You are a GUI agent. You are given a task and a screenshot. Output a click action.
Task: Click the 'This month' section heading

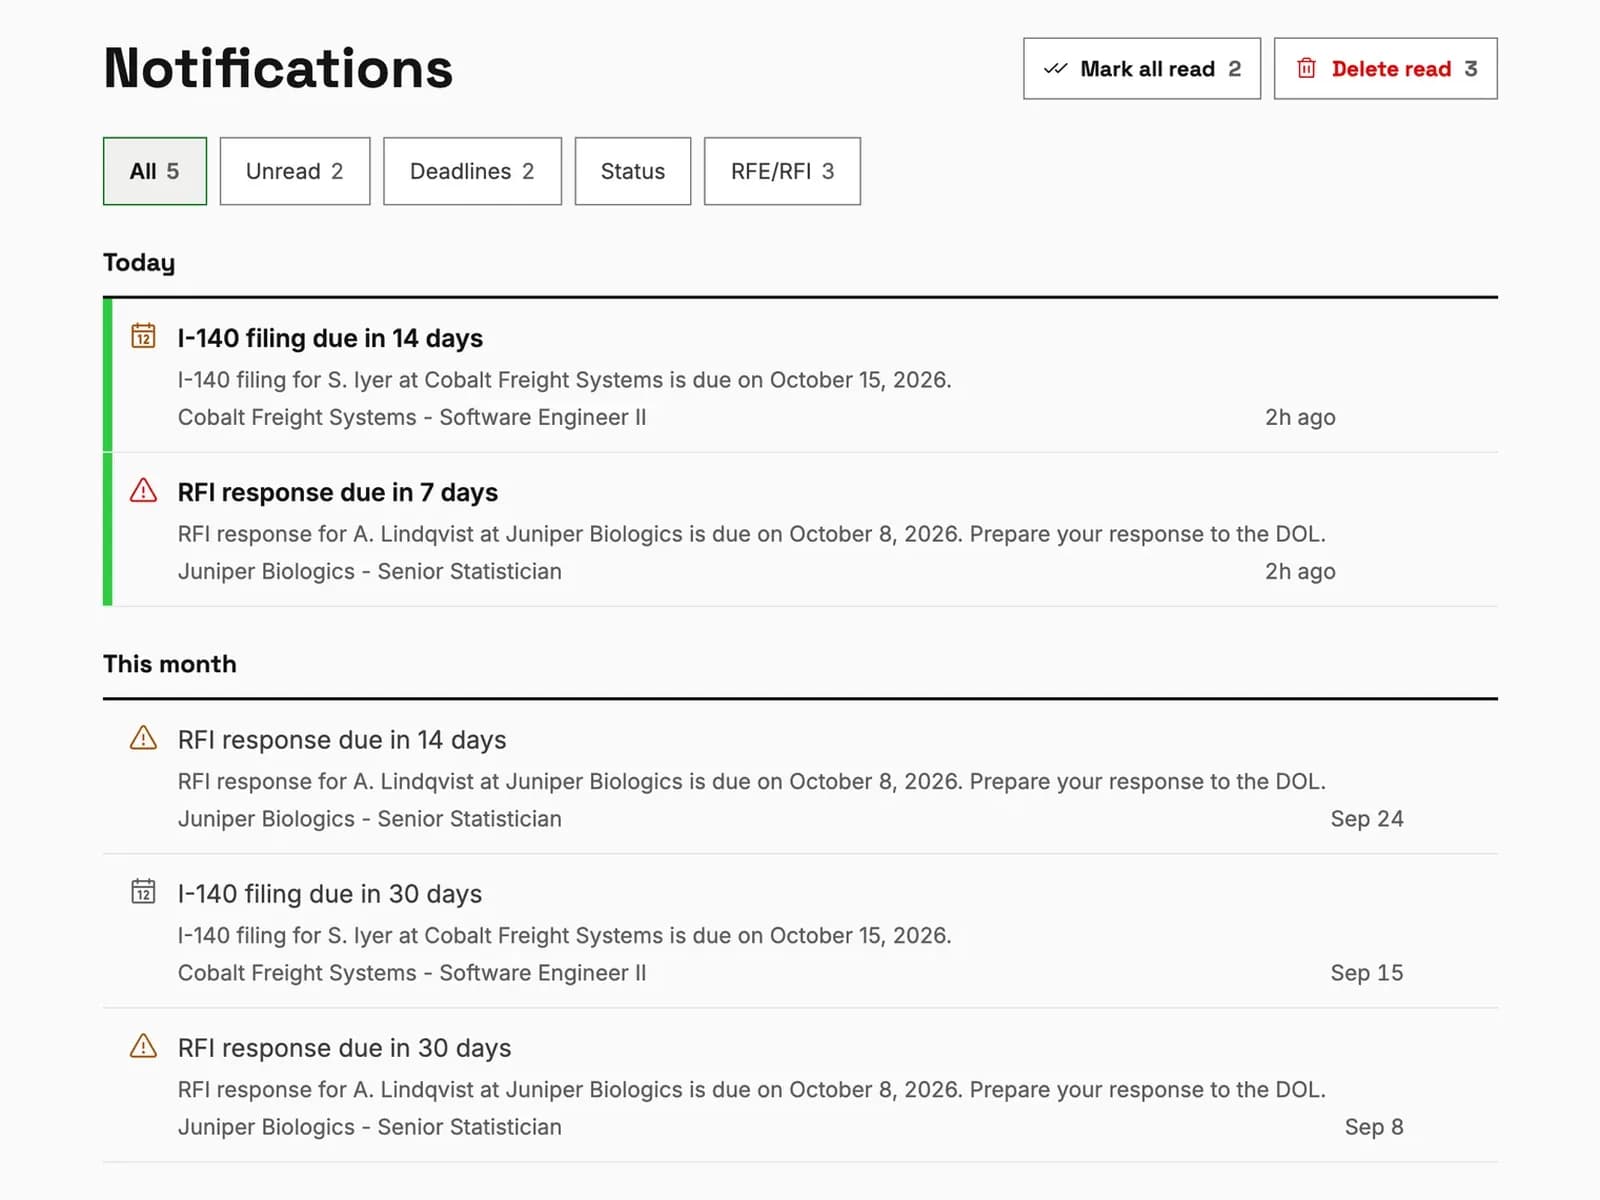(170, 664)
